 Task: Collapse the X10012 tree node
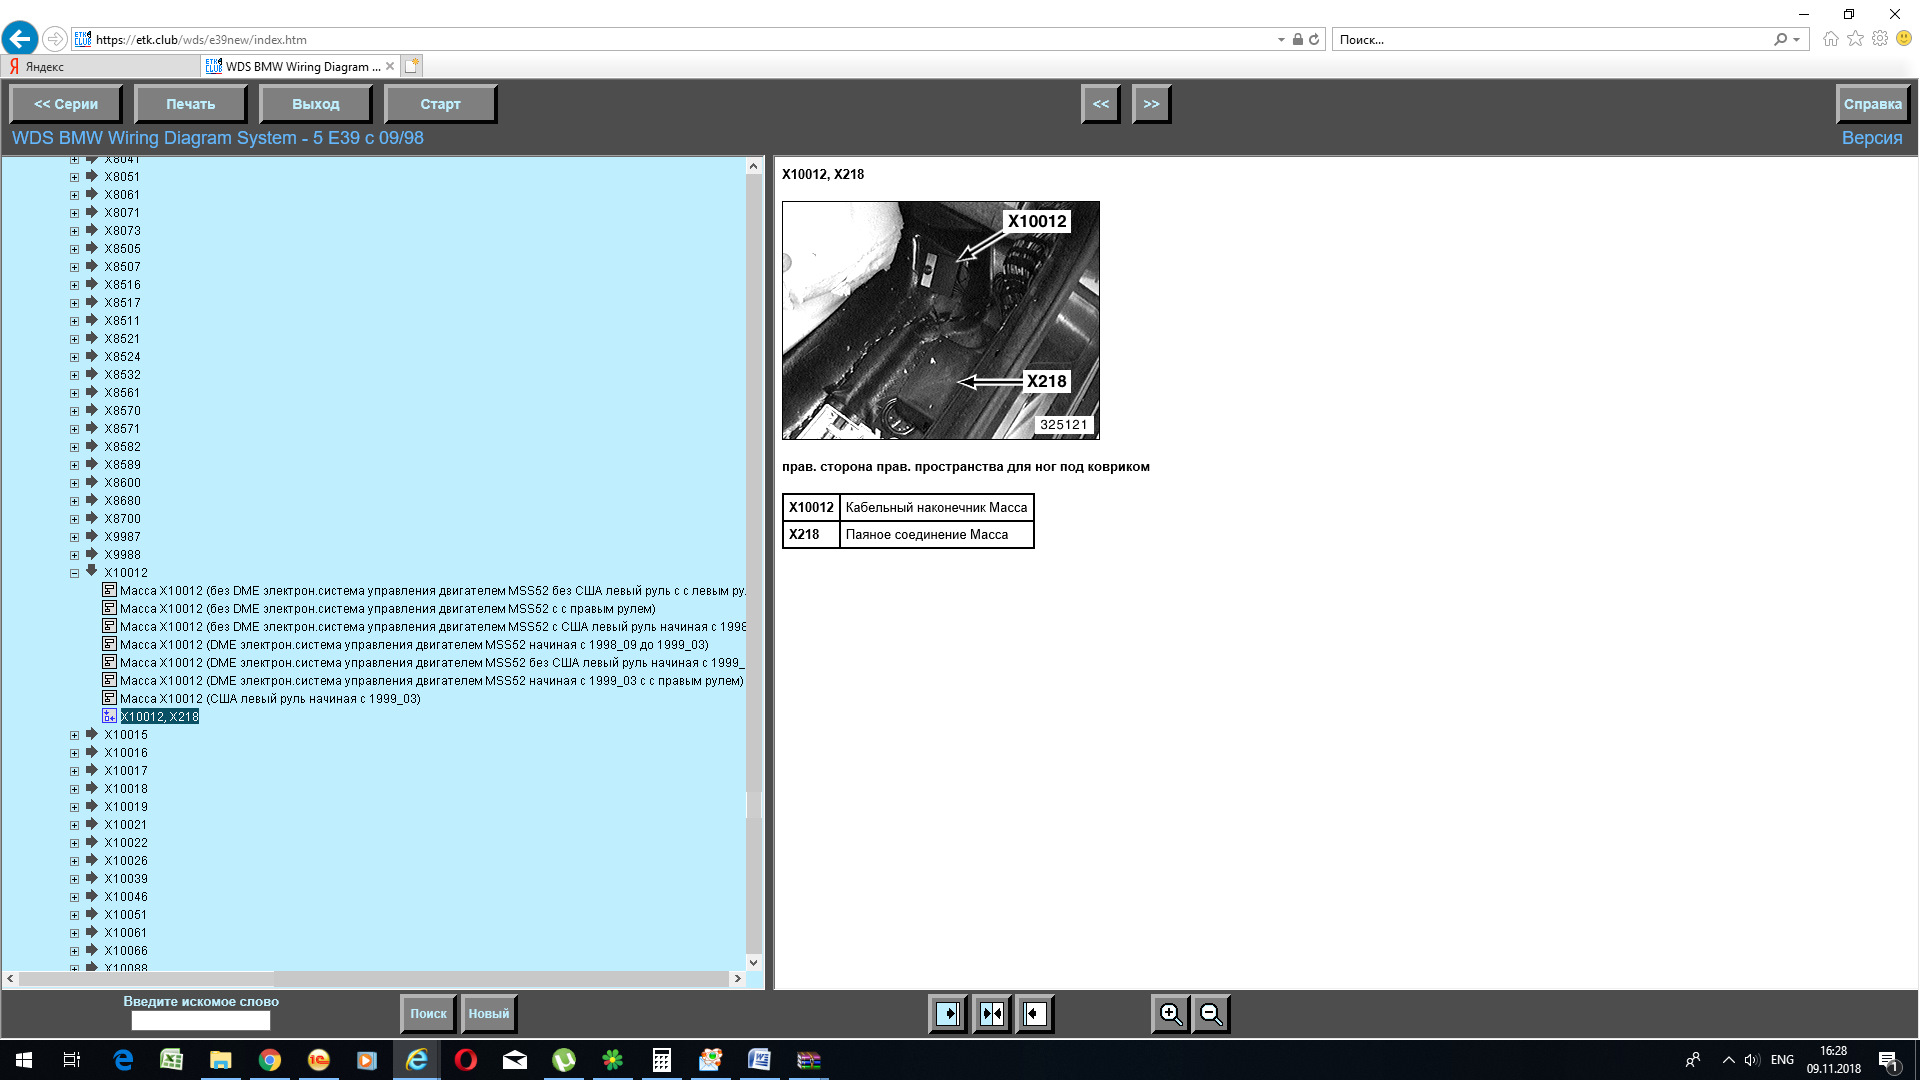click(x=75, y=573)
